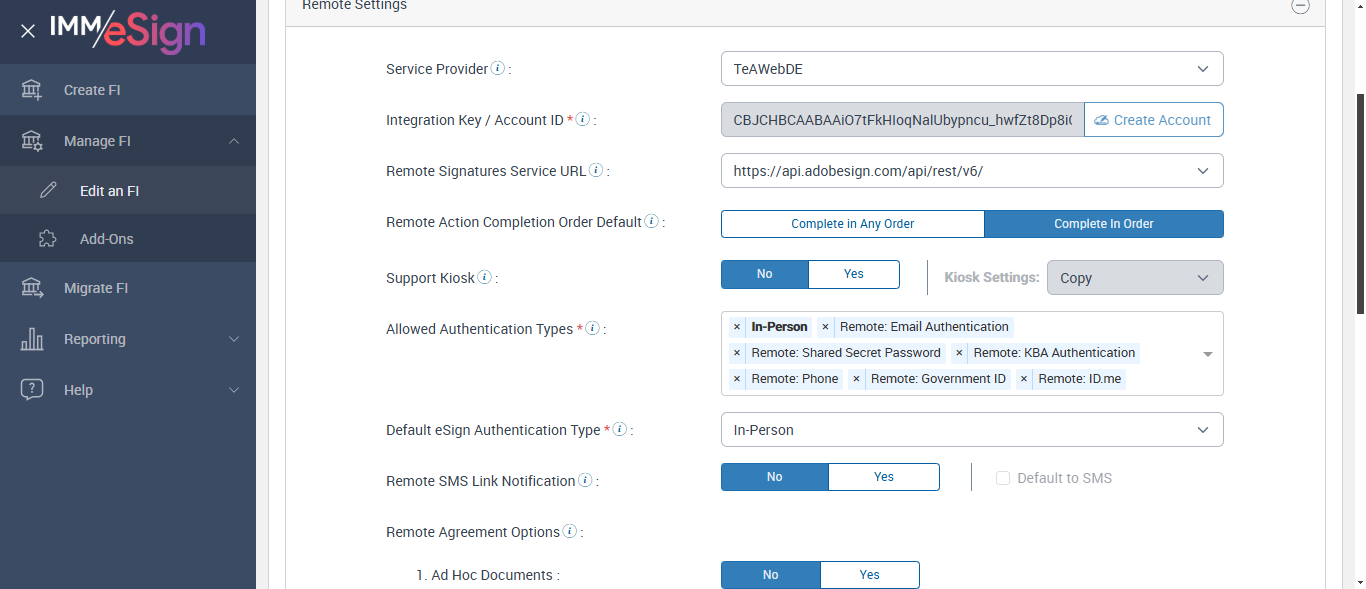Click the Create FI bank icon
Image resolution: width=1366 pixels, height=589 pixels.
click(32, 90)
